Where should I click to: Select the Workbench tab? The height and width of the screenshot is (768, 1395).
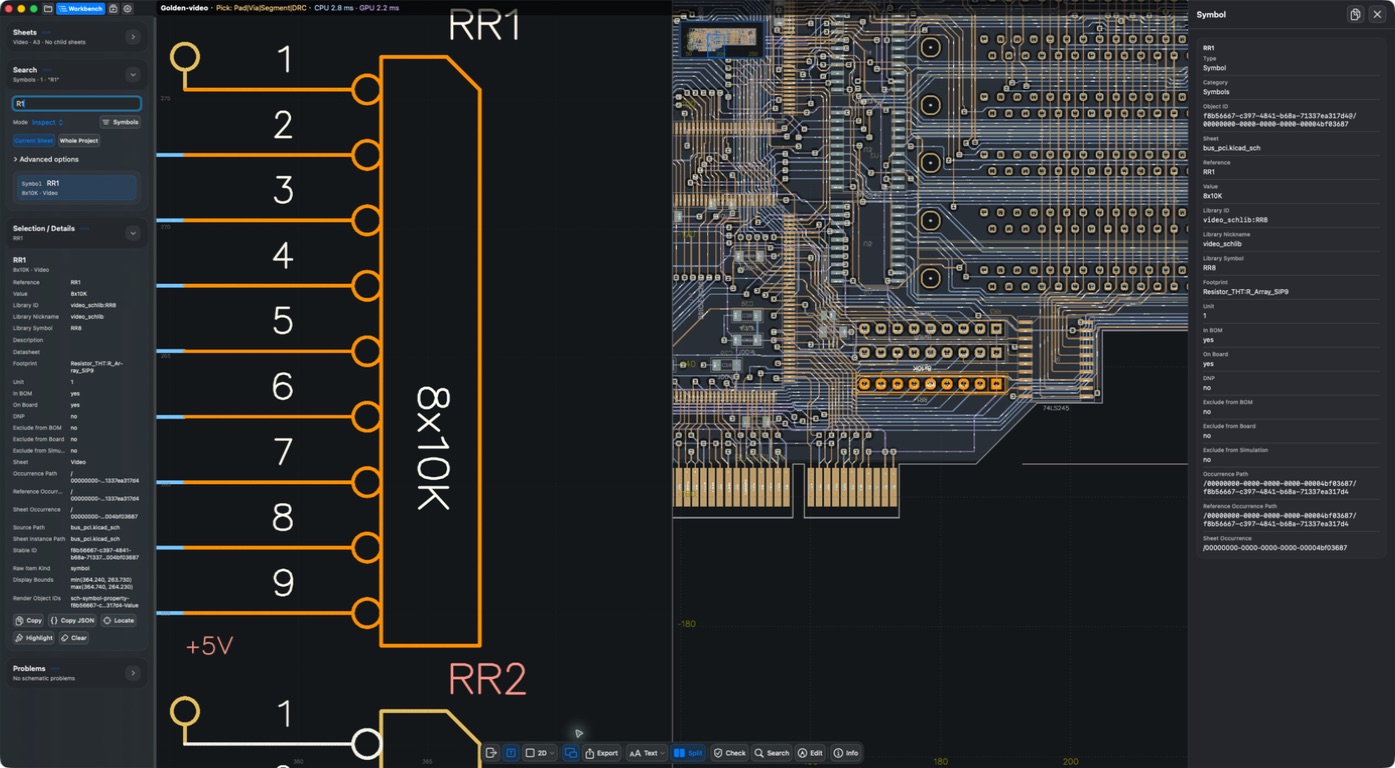click(x=81, y=8)
